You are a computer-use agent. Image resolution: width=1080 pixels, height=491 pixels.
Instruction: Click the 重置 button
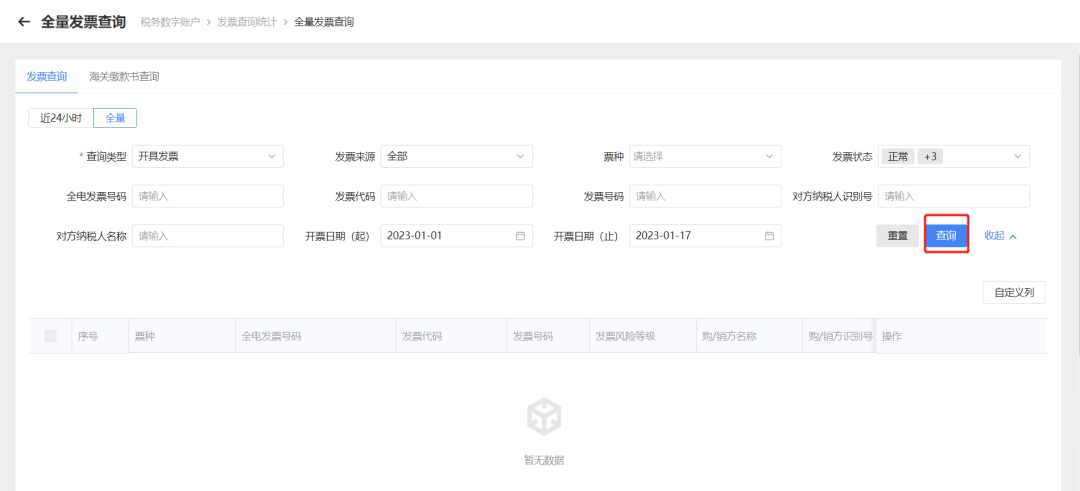897,236
